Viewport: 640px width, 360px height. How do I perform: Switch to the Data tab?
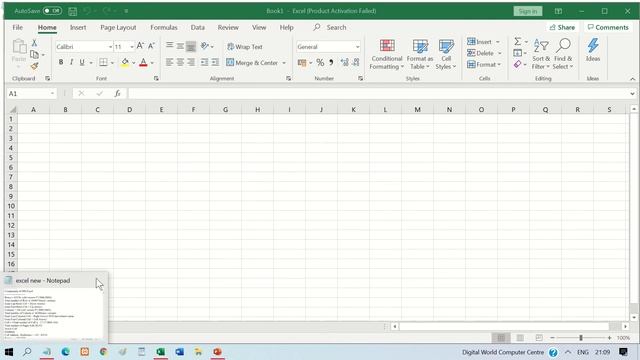click(x=198, y=27)
